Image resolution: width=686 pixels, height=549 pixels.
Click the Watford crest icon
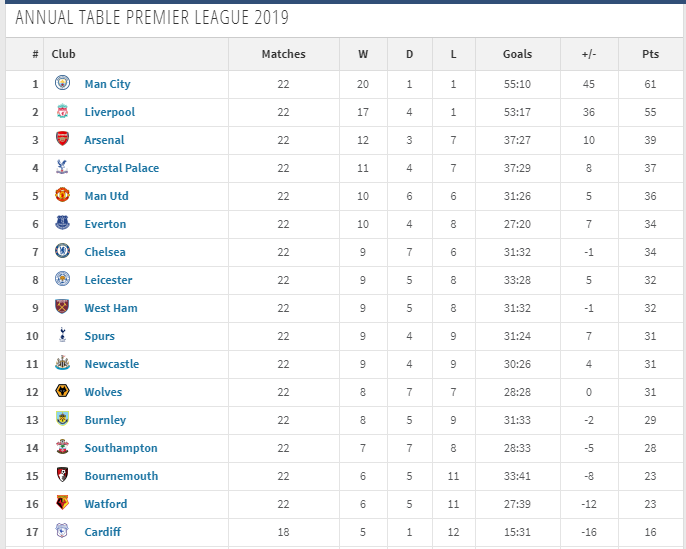(x=63, y=503)
